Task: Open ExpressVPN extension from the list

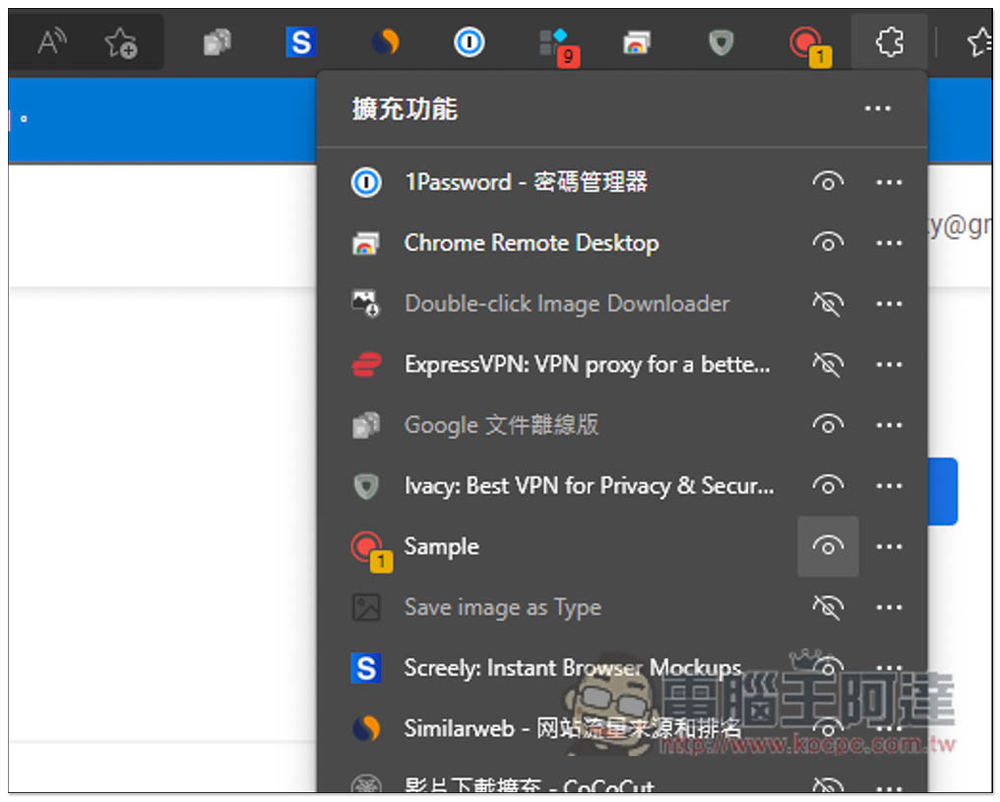Action: (x=586, y=365)
